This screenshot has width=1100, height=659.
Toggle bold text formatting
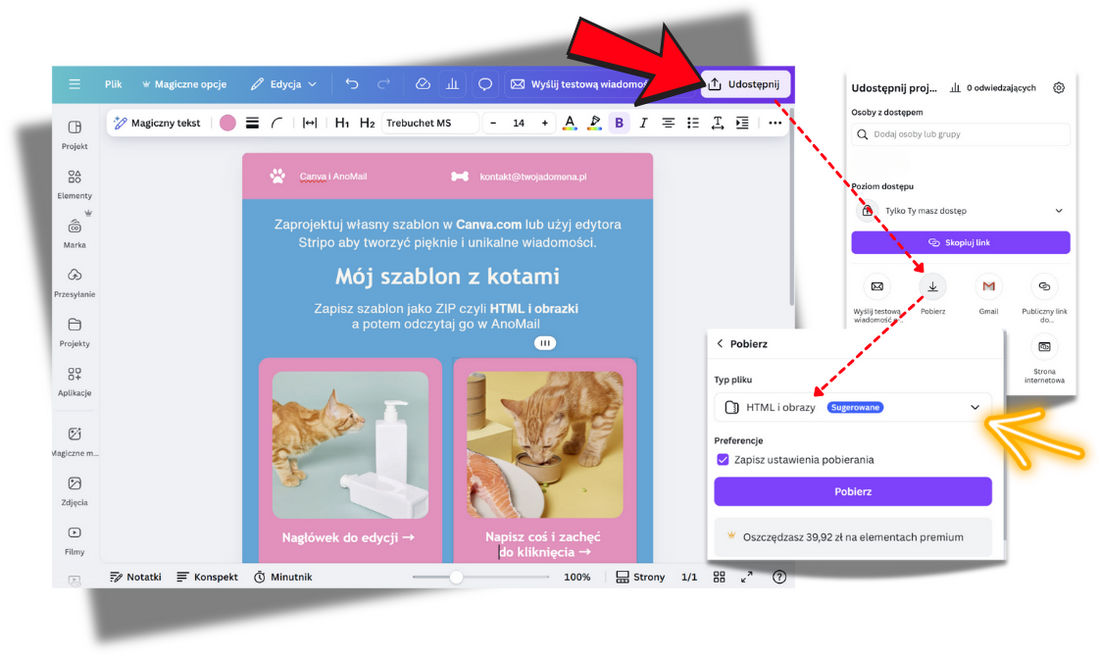619,123
